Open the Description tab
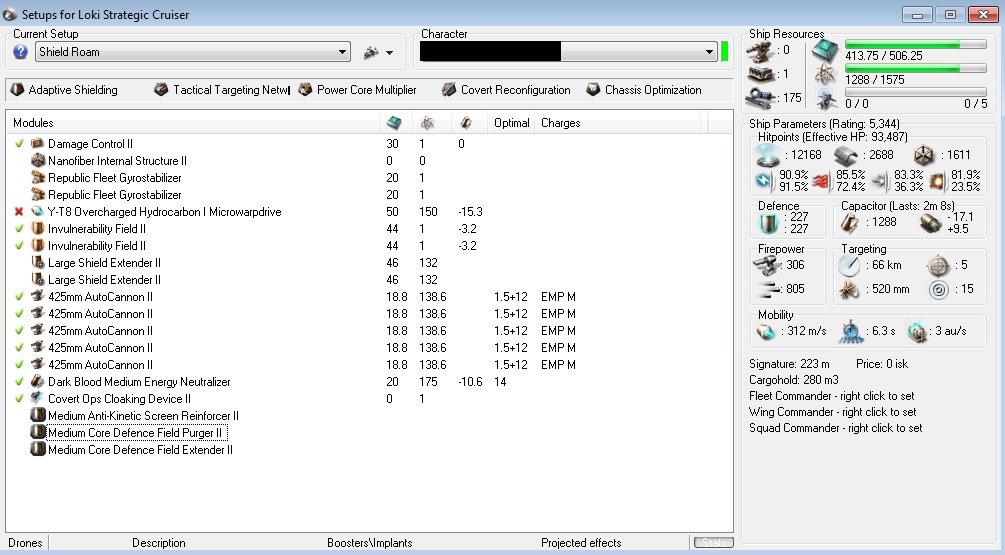 tap(159, 543)
